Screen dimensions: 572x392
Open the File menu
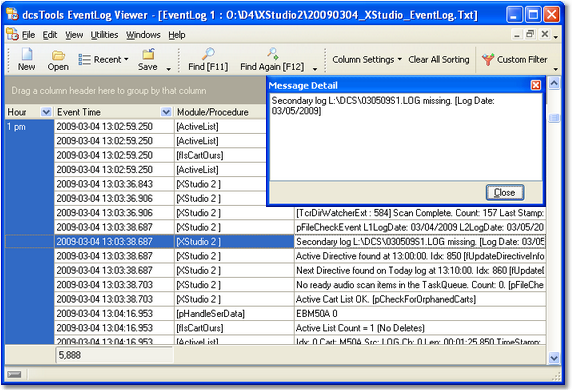pos(28,35)
